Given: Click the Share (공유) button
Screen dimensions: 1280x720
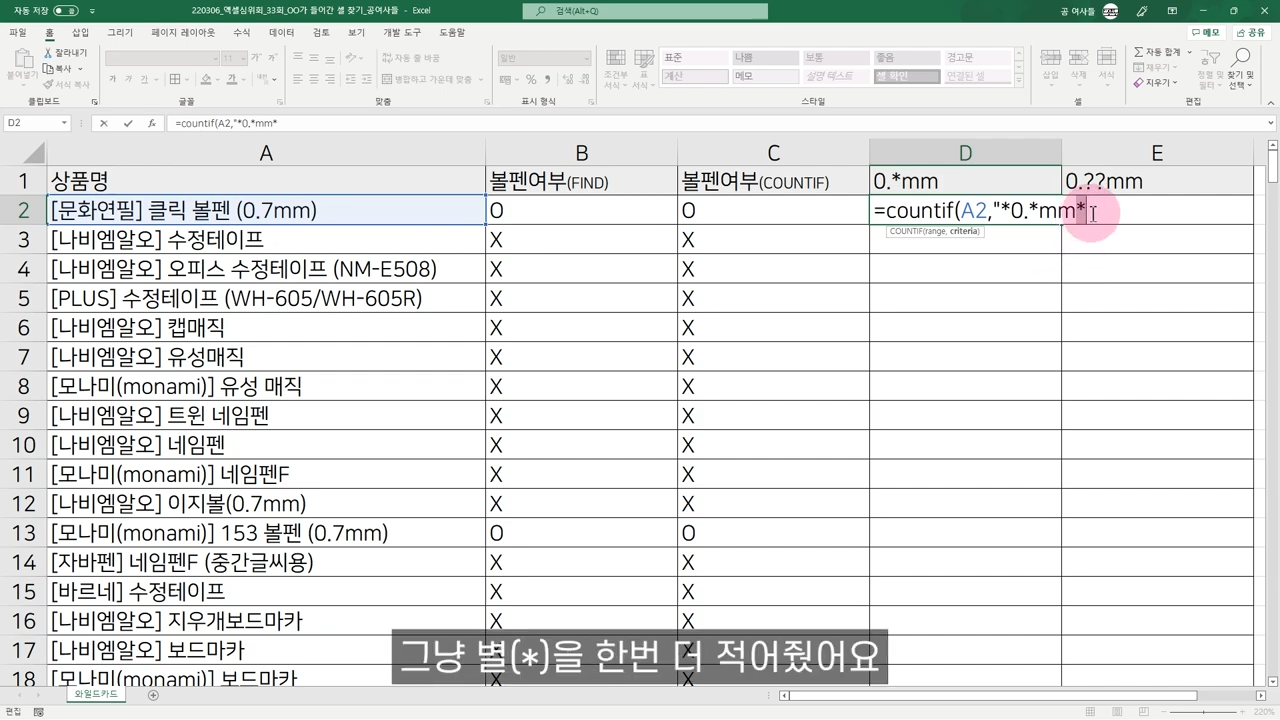Looking at the screenshot, I should click(x=1250, y=33).
